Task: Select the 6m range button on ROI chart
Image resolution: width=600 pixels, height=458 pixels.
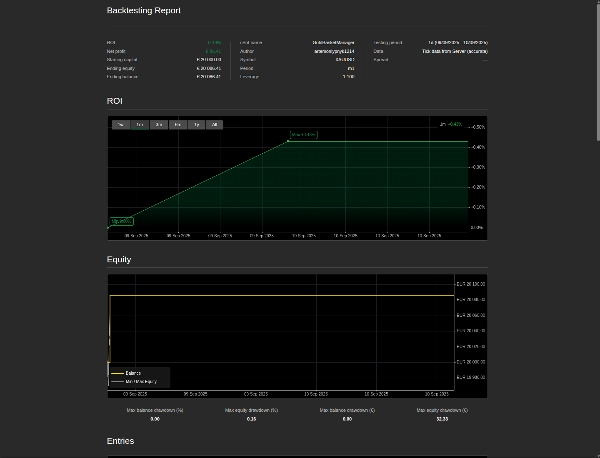Action: pos(178,125)
